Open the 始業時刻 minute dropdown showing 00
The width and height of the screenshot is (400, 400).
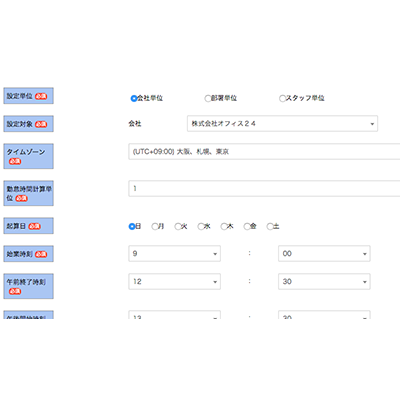pos(324,254)
